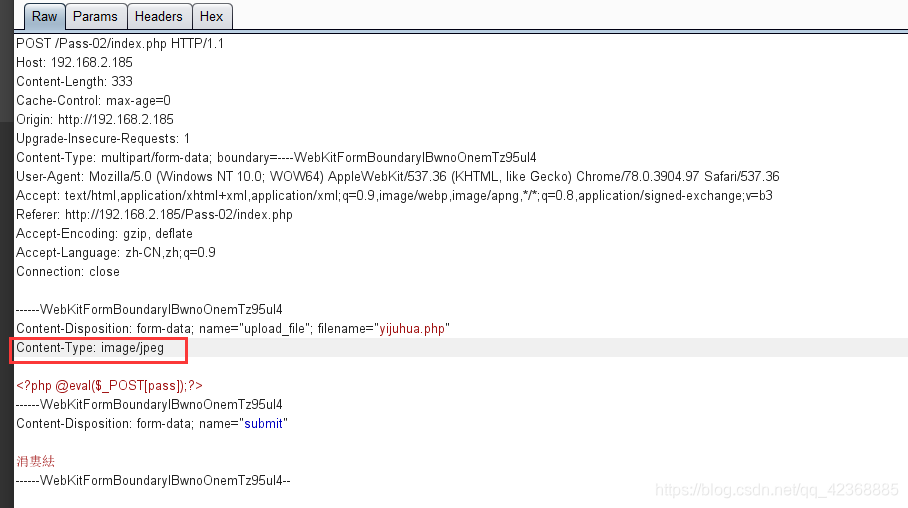Viewport: 908px width, 508px height.
Task: Click the User-Agent header line
Action: tap(398, 177)
